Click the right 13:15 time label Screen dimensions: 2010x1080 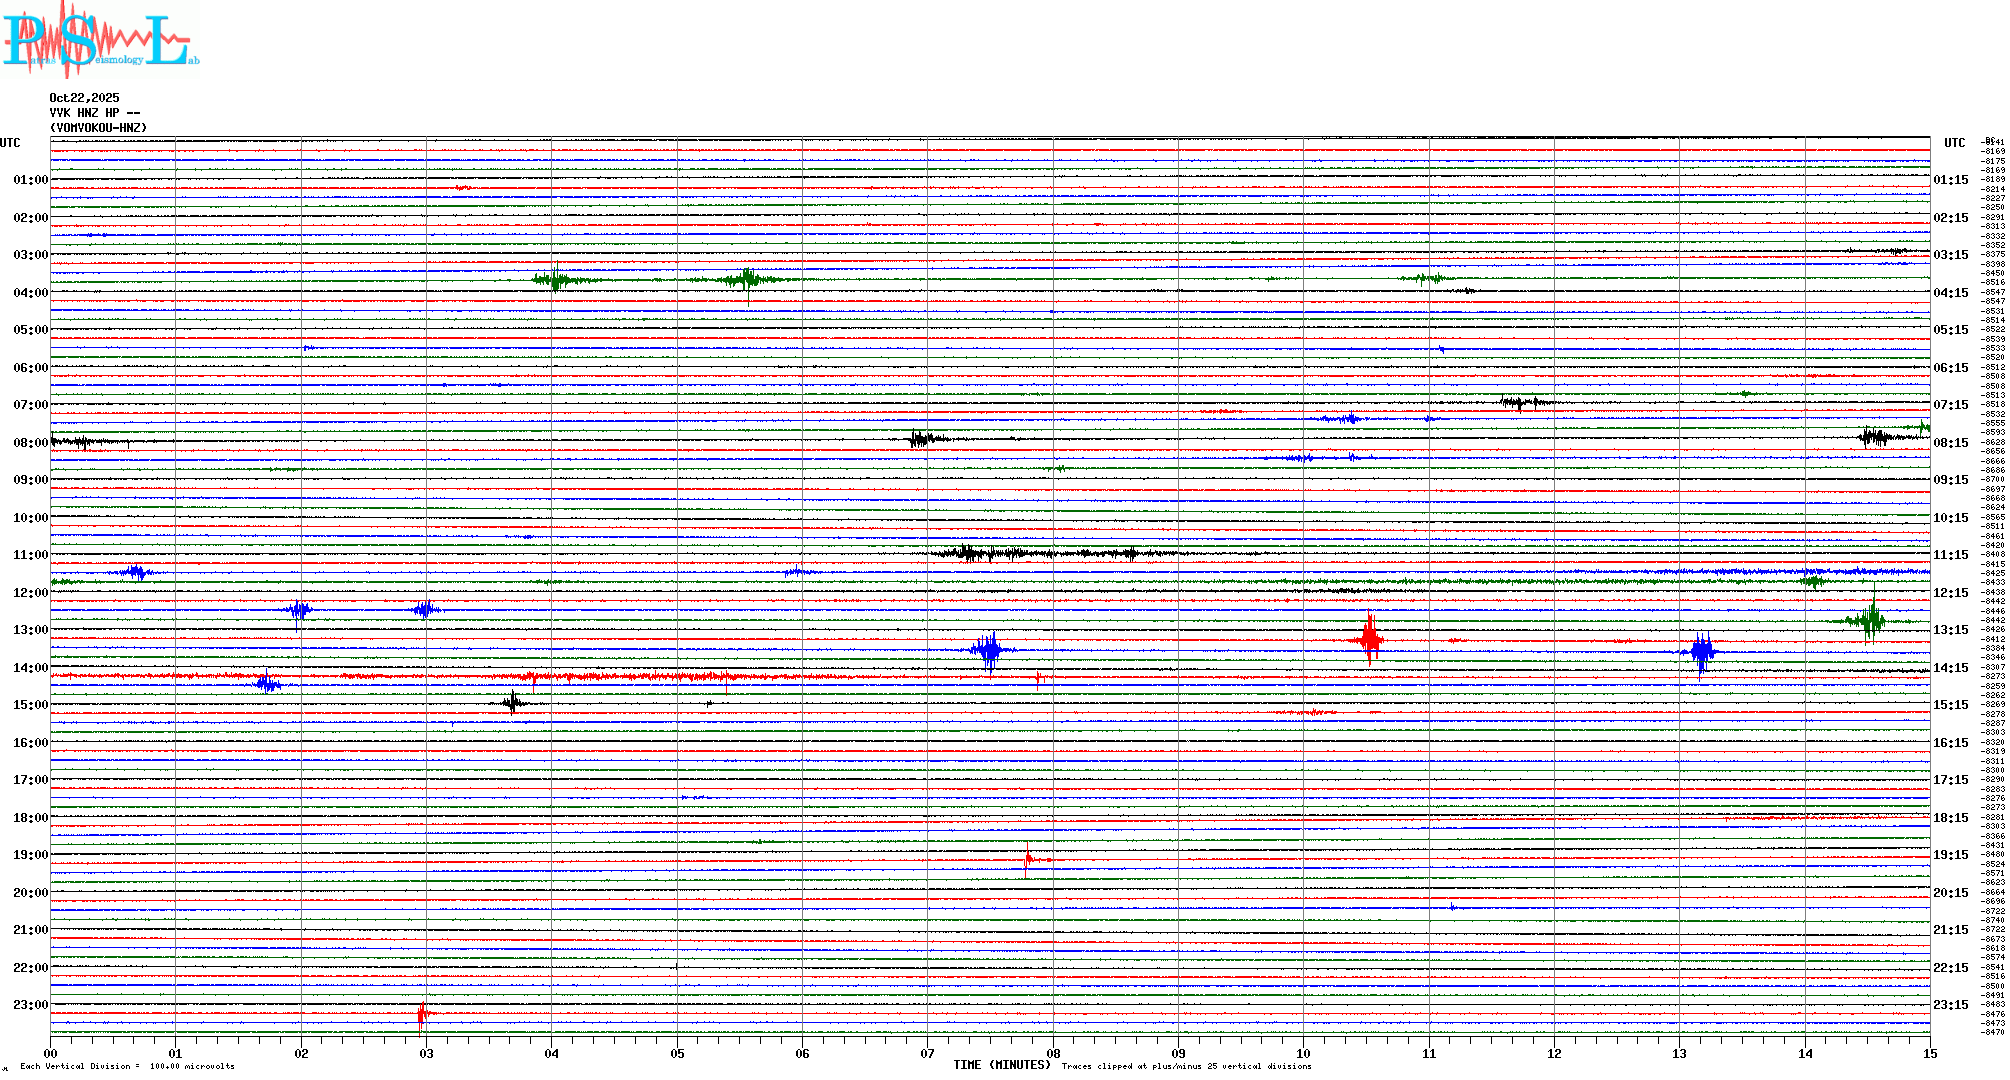1950,630
